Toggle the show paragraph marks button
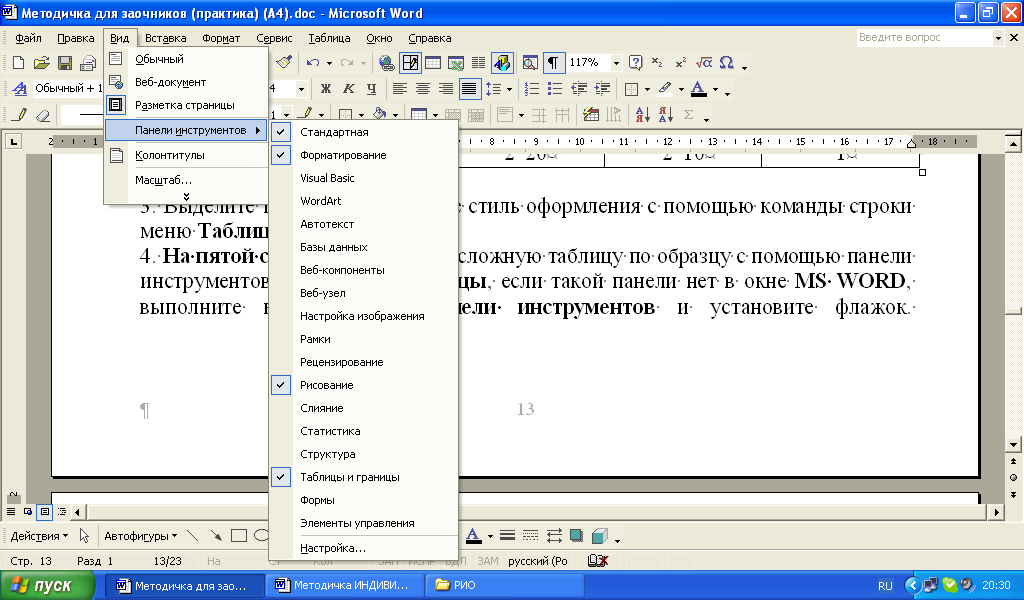1024x600 pixels. [553, 63]
